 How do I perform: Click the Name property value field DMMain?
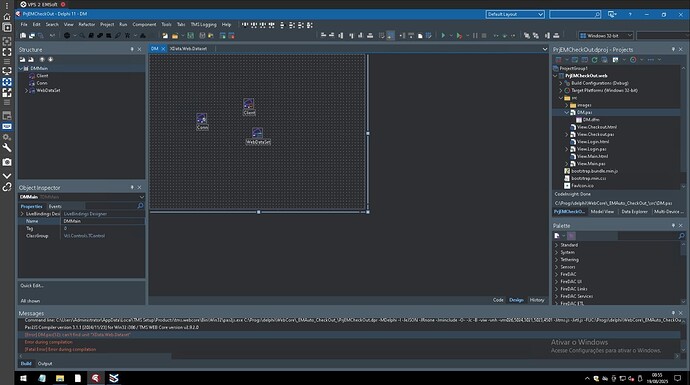(103, 221)
